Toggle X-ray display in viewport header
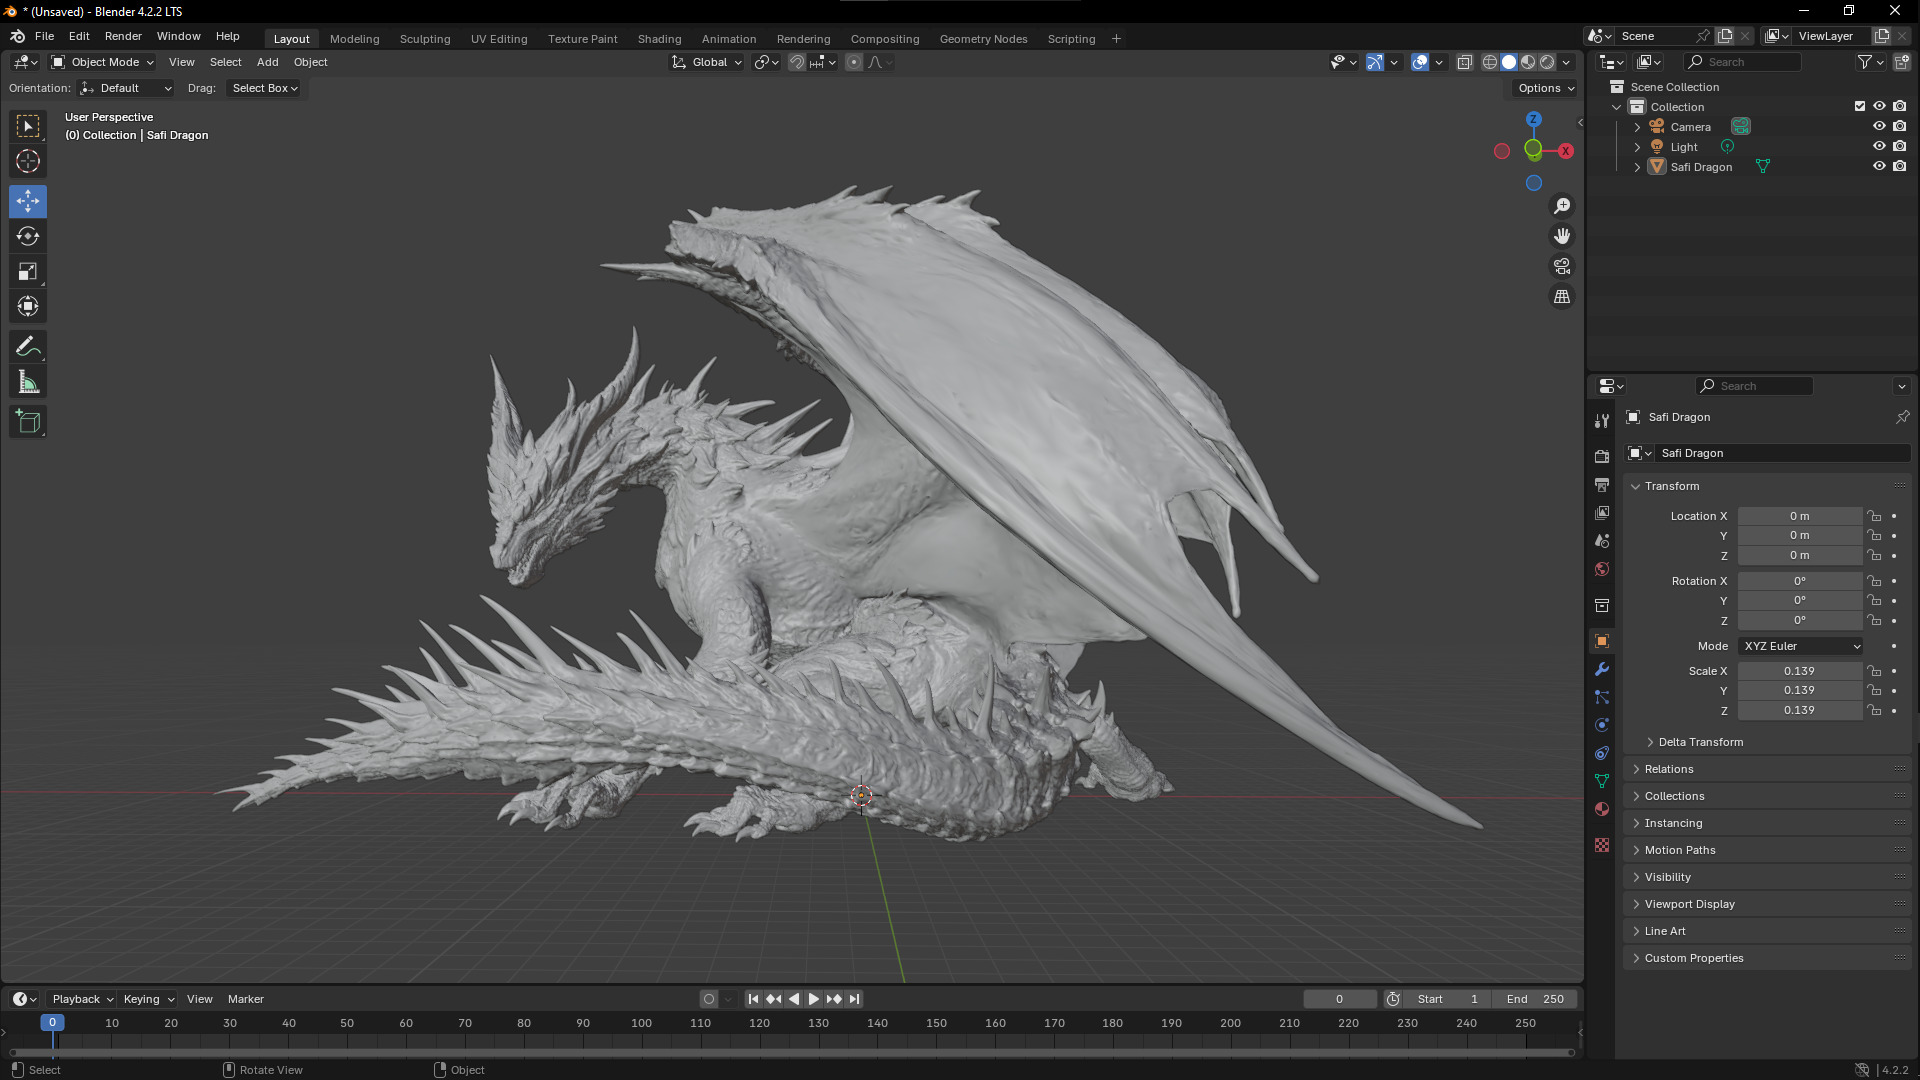Image resolution: width=1920 pixels, height=1080 pixels. (1465, 62)
